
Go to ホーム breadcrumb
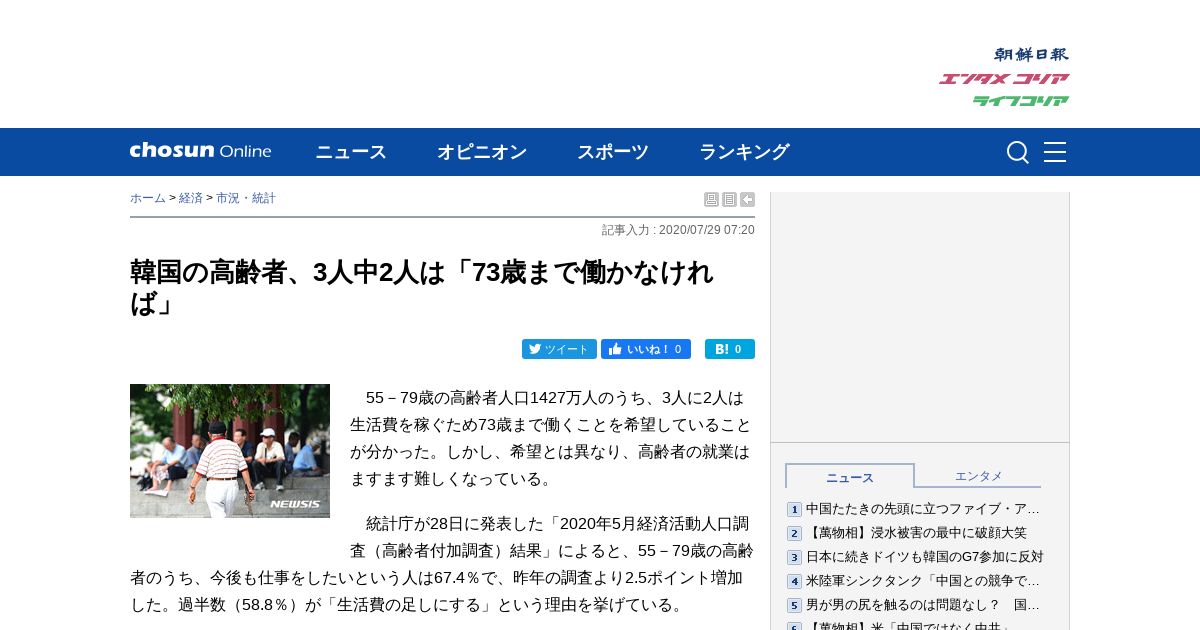point(148,198)
